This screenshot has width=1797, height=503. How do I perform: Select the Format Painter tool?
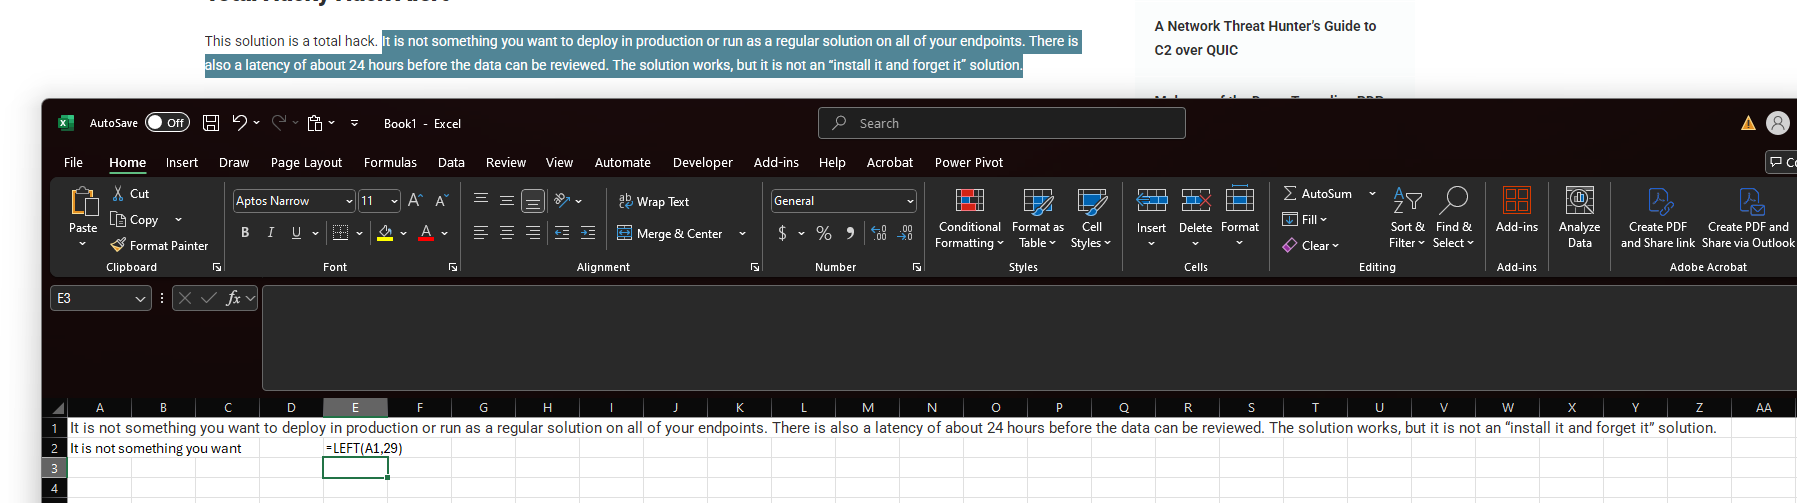point(159,245)
